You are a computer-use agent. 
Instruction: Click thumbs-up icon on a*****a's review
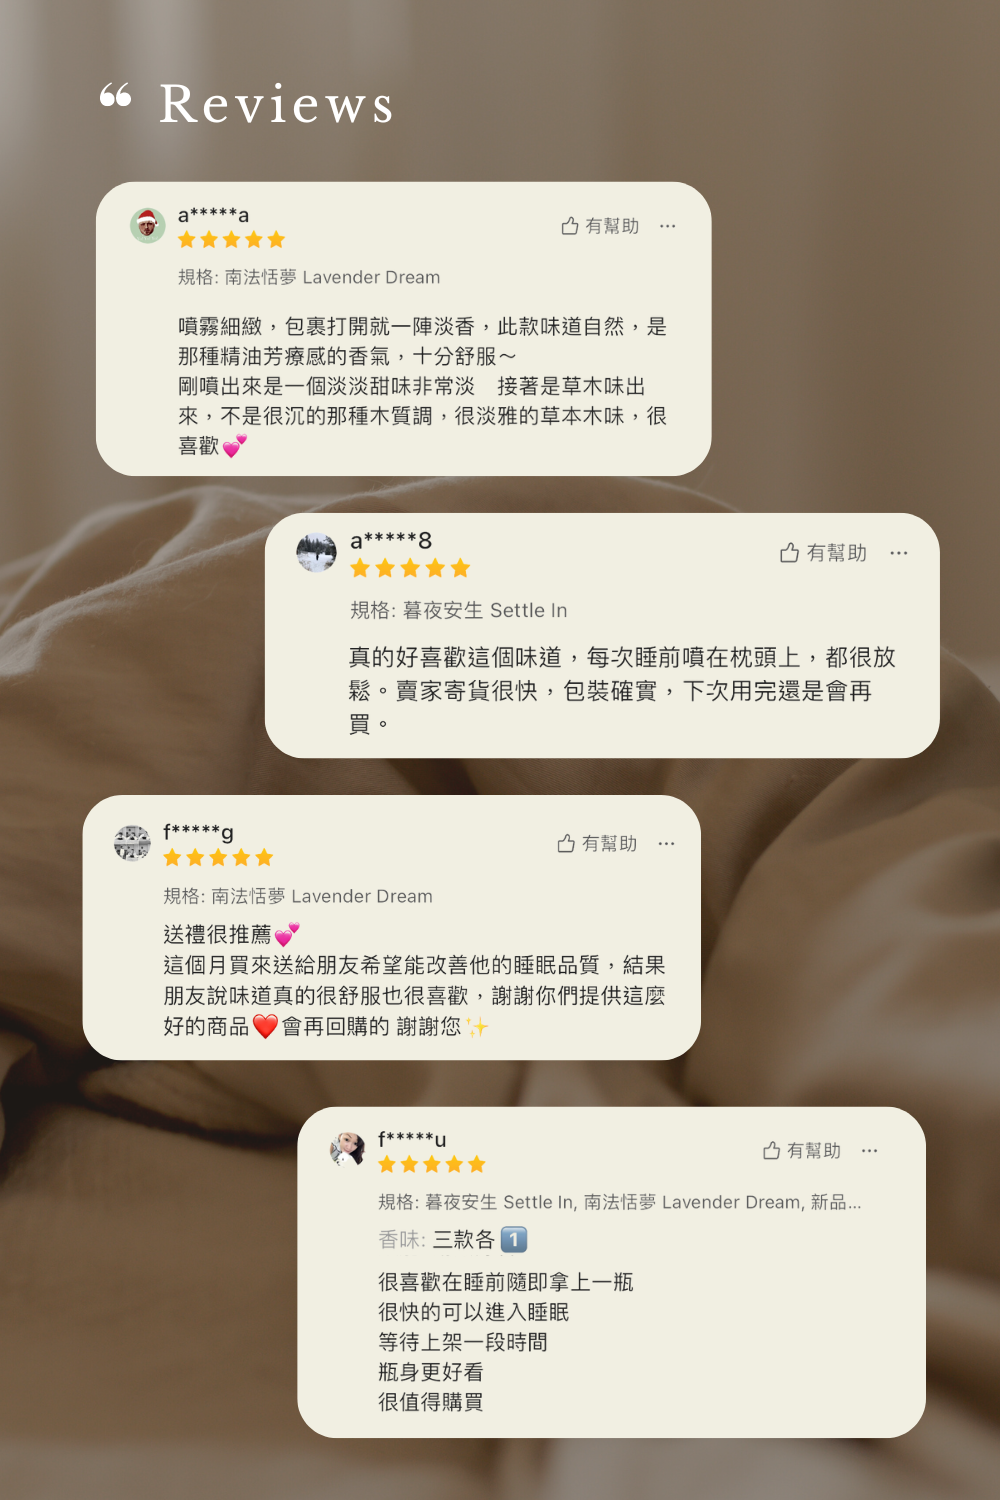[x=570, y=226]
